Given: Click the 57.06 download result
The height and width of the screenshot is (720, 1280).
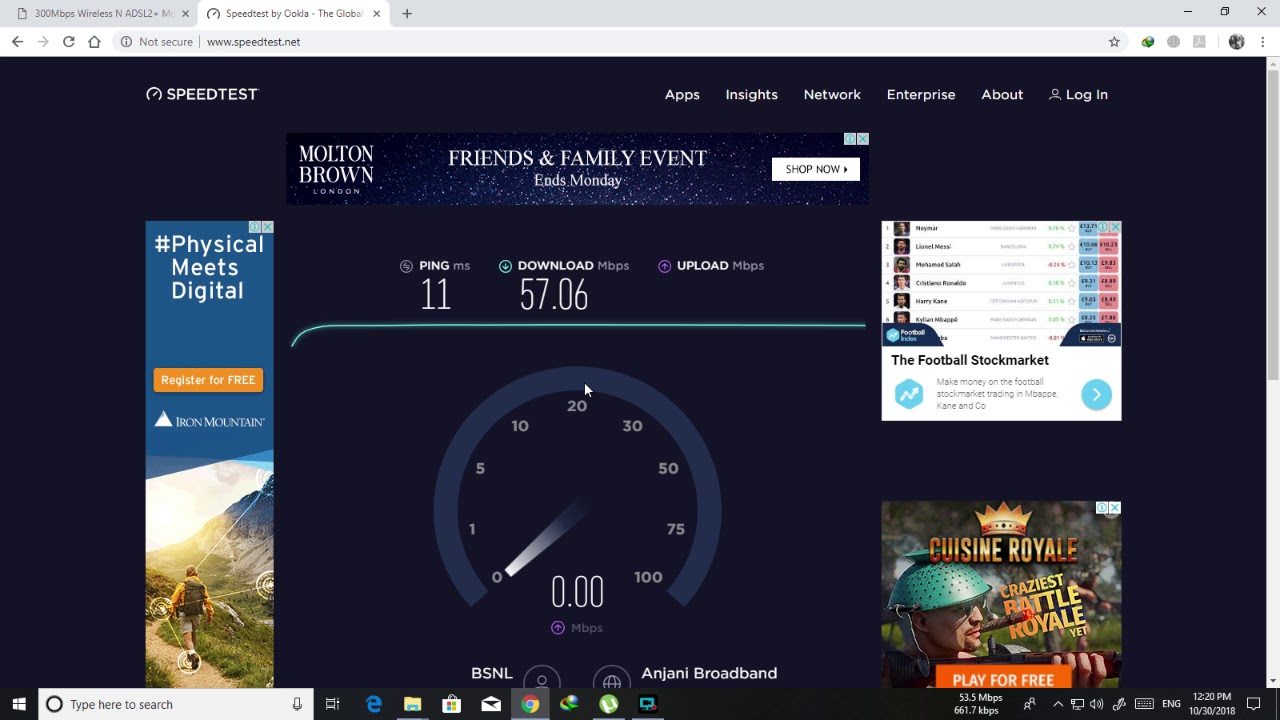Looking at the screenshot, I should tap(553, 295).
